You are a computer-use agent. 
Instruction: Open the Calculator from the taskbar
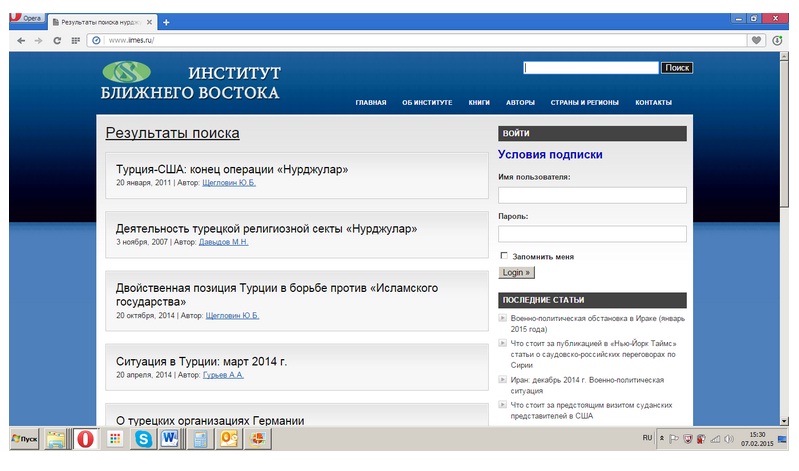(200, 438)
